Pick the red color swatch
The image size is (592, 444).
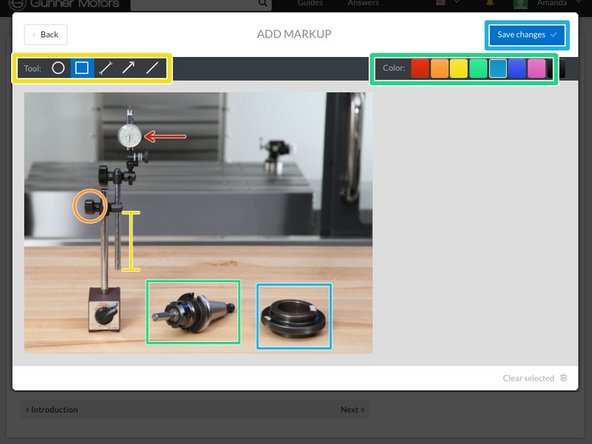420,68
